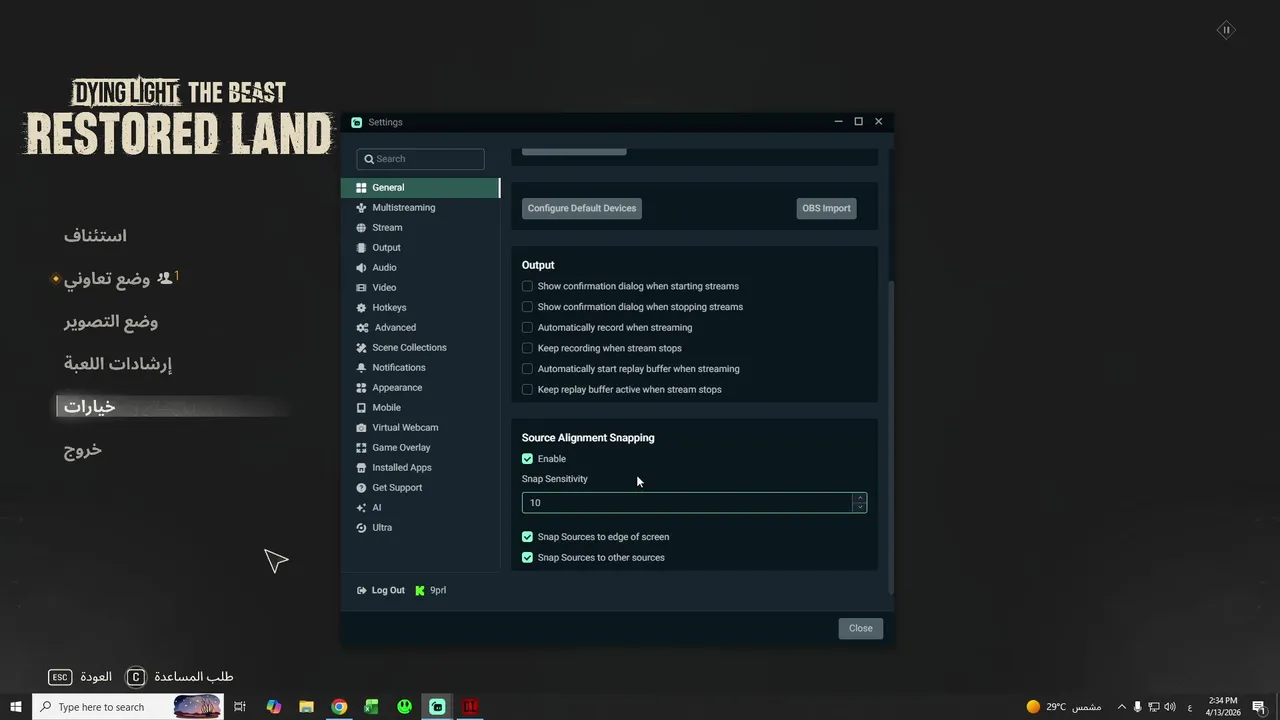Open Get Support help icon
The height and width of the screenshot is (720, 1280).
(362, 488)
